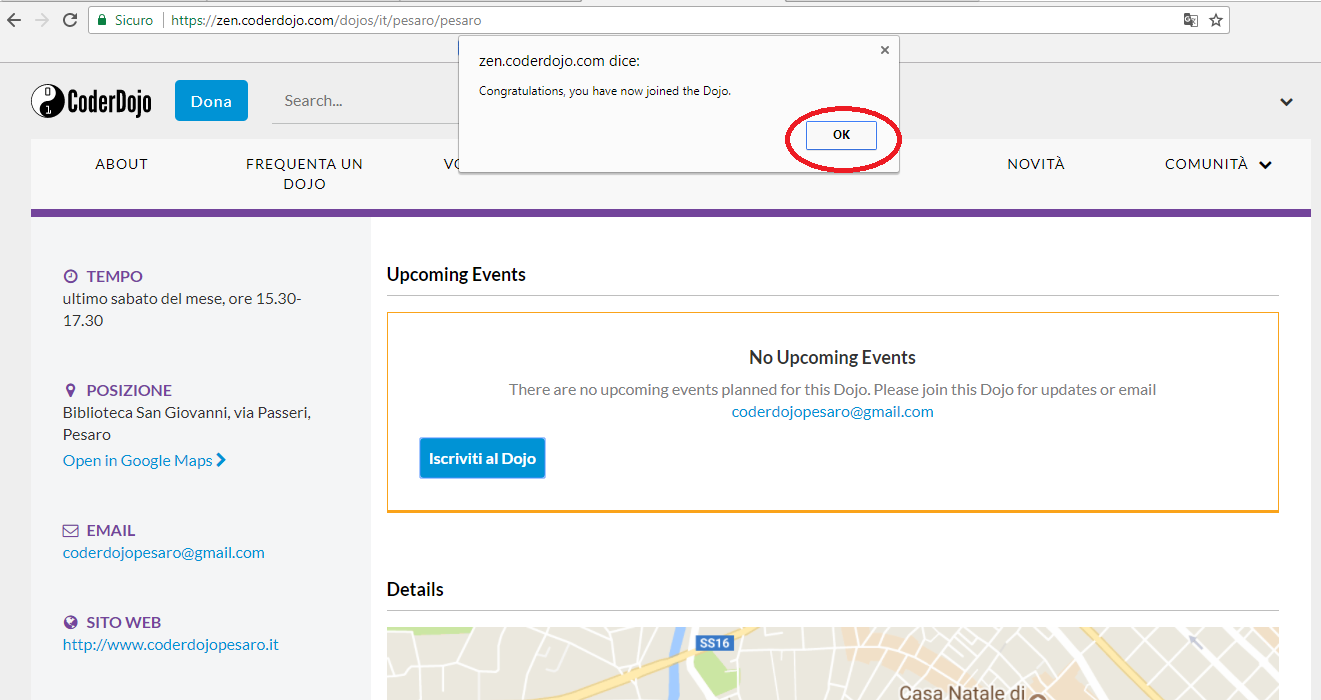Screen dimensions: 1321x700
Task: Click the Details heading
Action: click(x=415, y=590)
